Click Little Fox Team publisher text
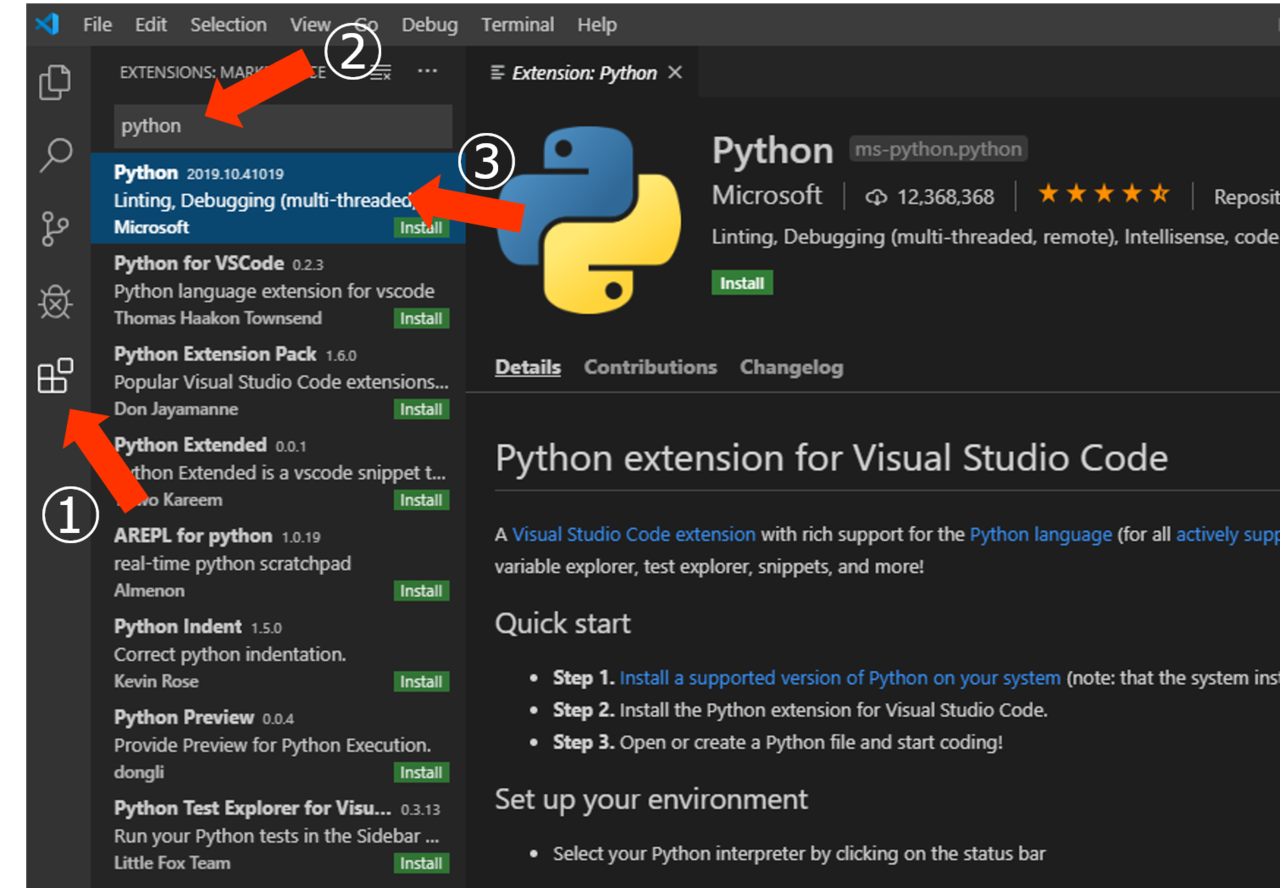 [x=172, y=863]
